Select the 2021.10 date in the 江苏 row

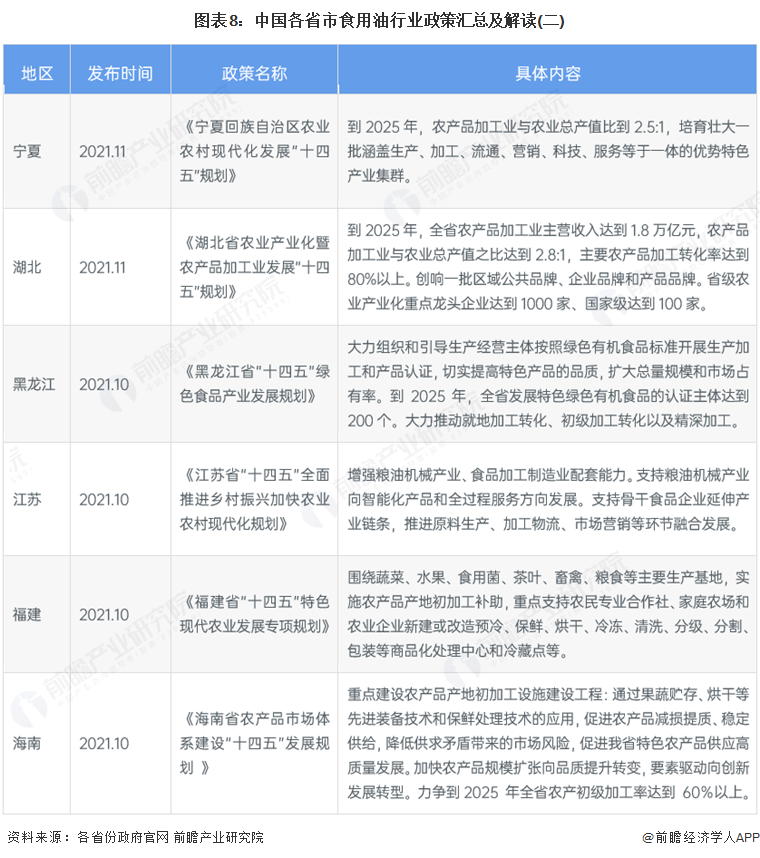click(104, 500)
